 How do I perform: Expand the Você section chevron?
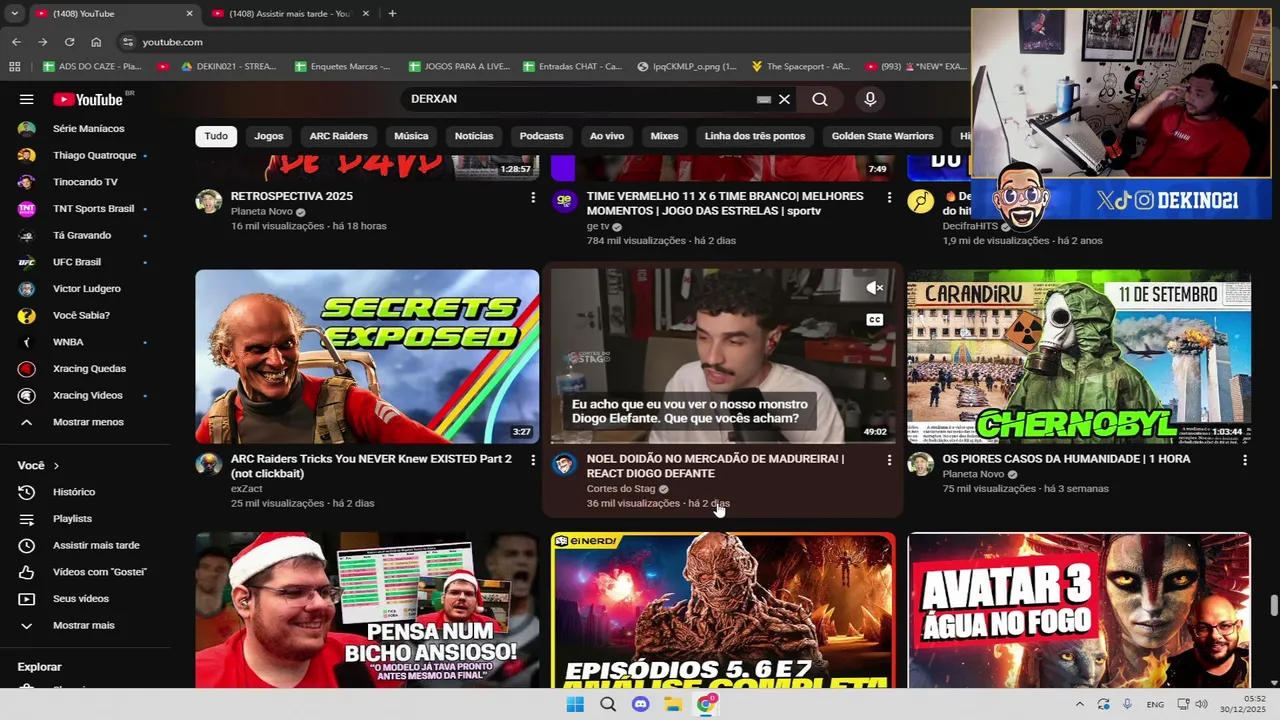coord(56,466)
